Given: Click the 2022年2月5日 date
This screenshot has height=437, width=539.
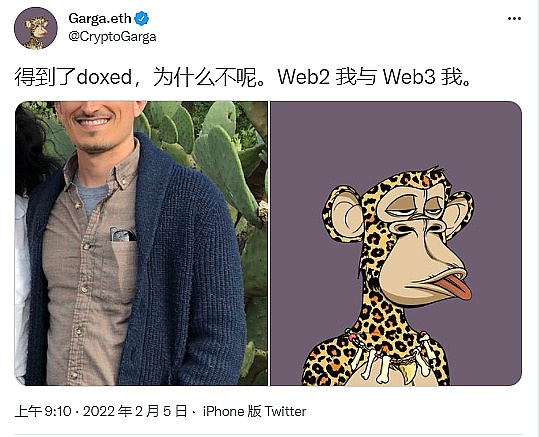Looking at the screenshot, I should pyautogui.click(x=135, y=411).
